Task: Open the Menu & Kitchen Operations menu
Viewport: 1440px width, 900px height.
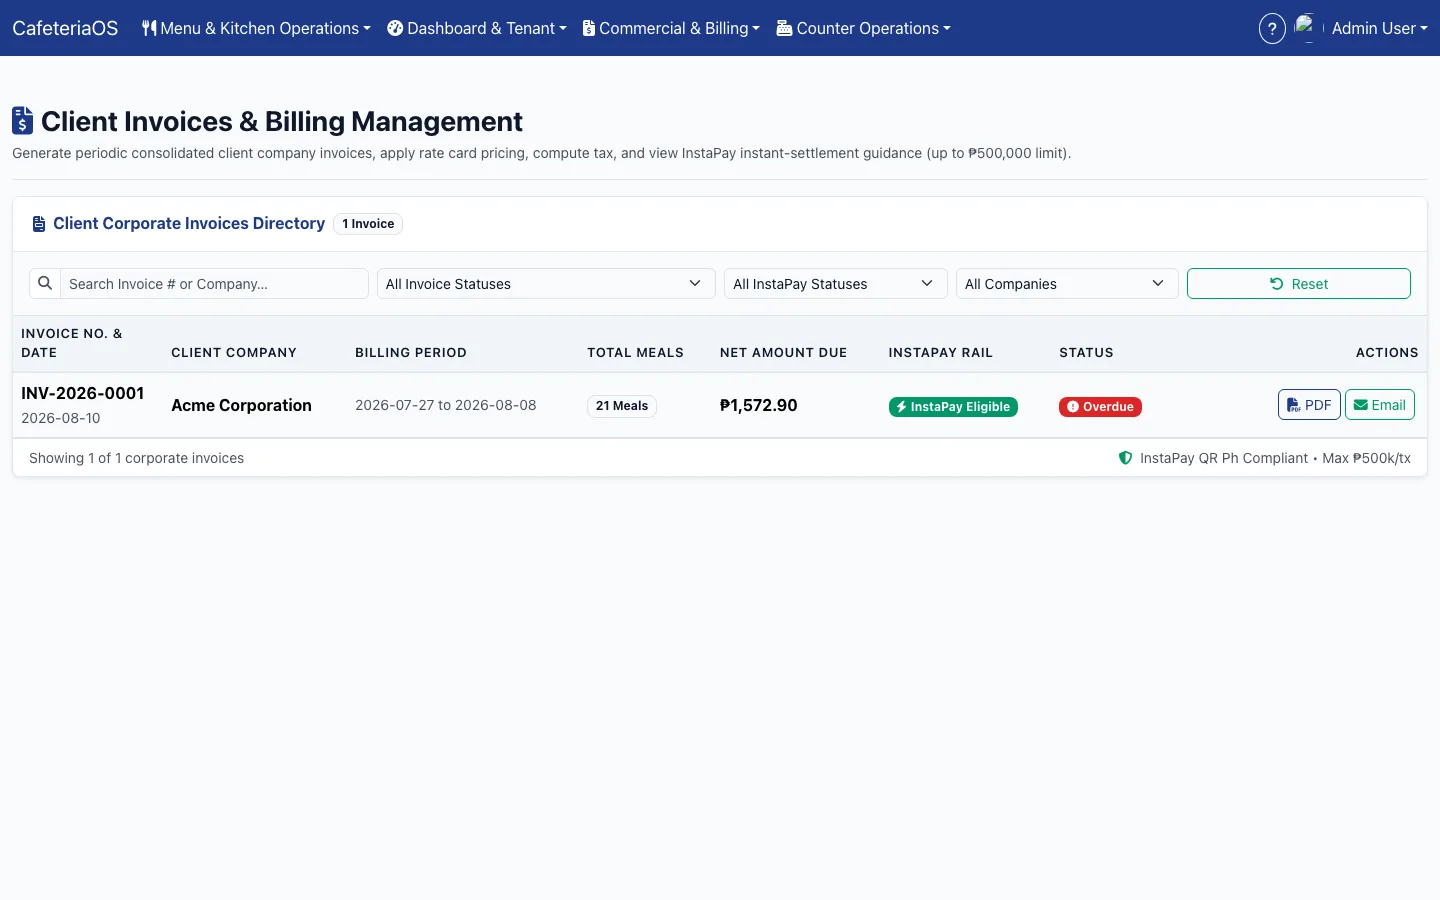Action: (256, 28)
